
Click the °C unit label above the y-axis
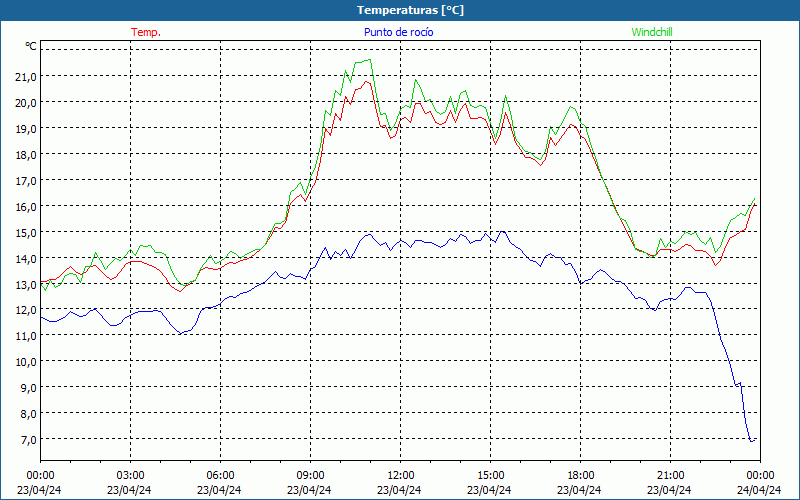tap(31, 46)
